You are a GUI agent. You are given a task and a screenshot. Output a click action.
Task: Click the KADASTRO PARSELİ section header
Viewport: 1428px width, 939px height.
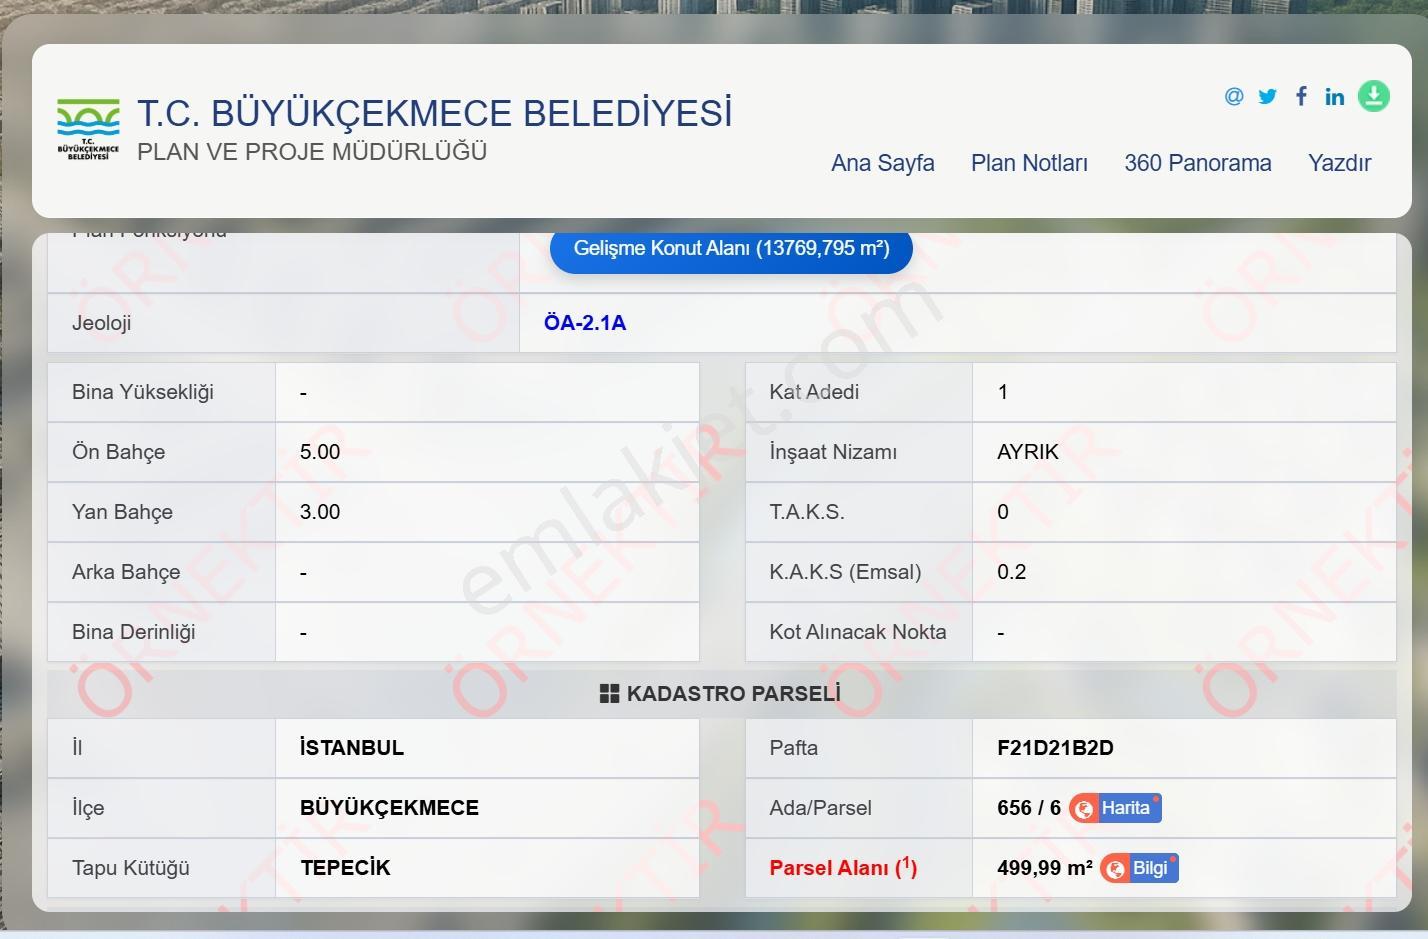pyautogui.click(x=720, y=693)
